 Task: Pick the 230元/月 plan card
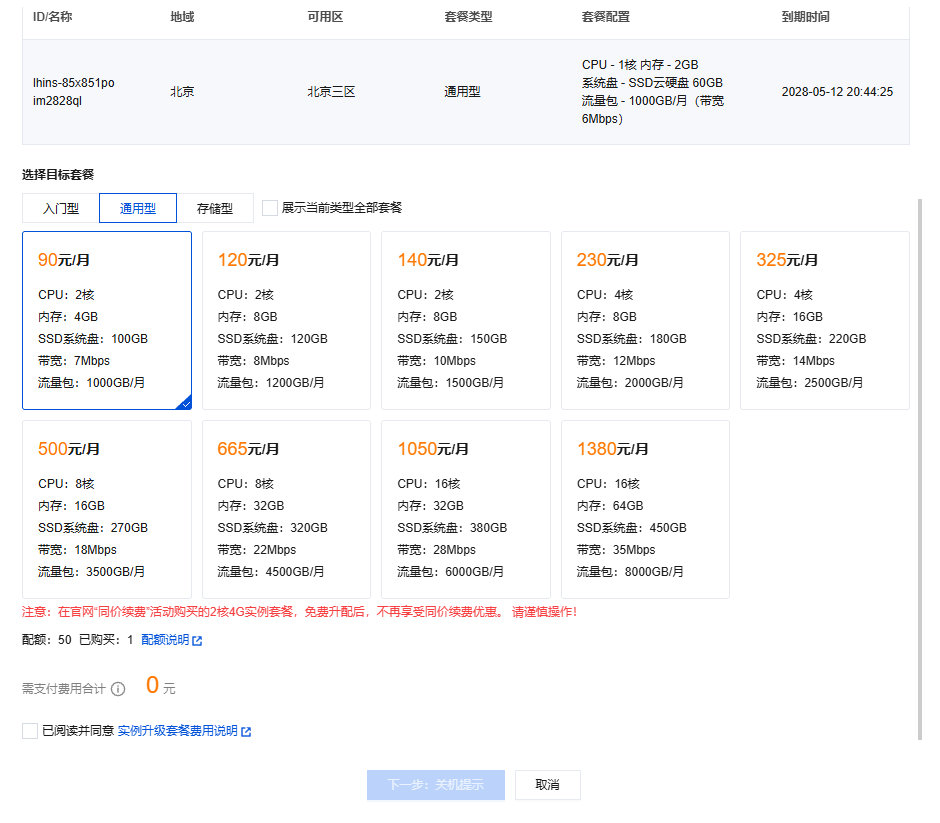point(645,321)
